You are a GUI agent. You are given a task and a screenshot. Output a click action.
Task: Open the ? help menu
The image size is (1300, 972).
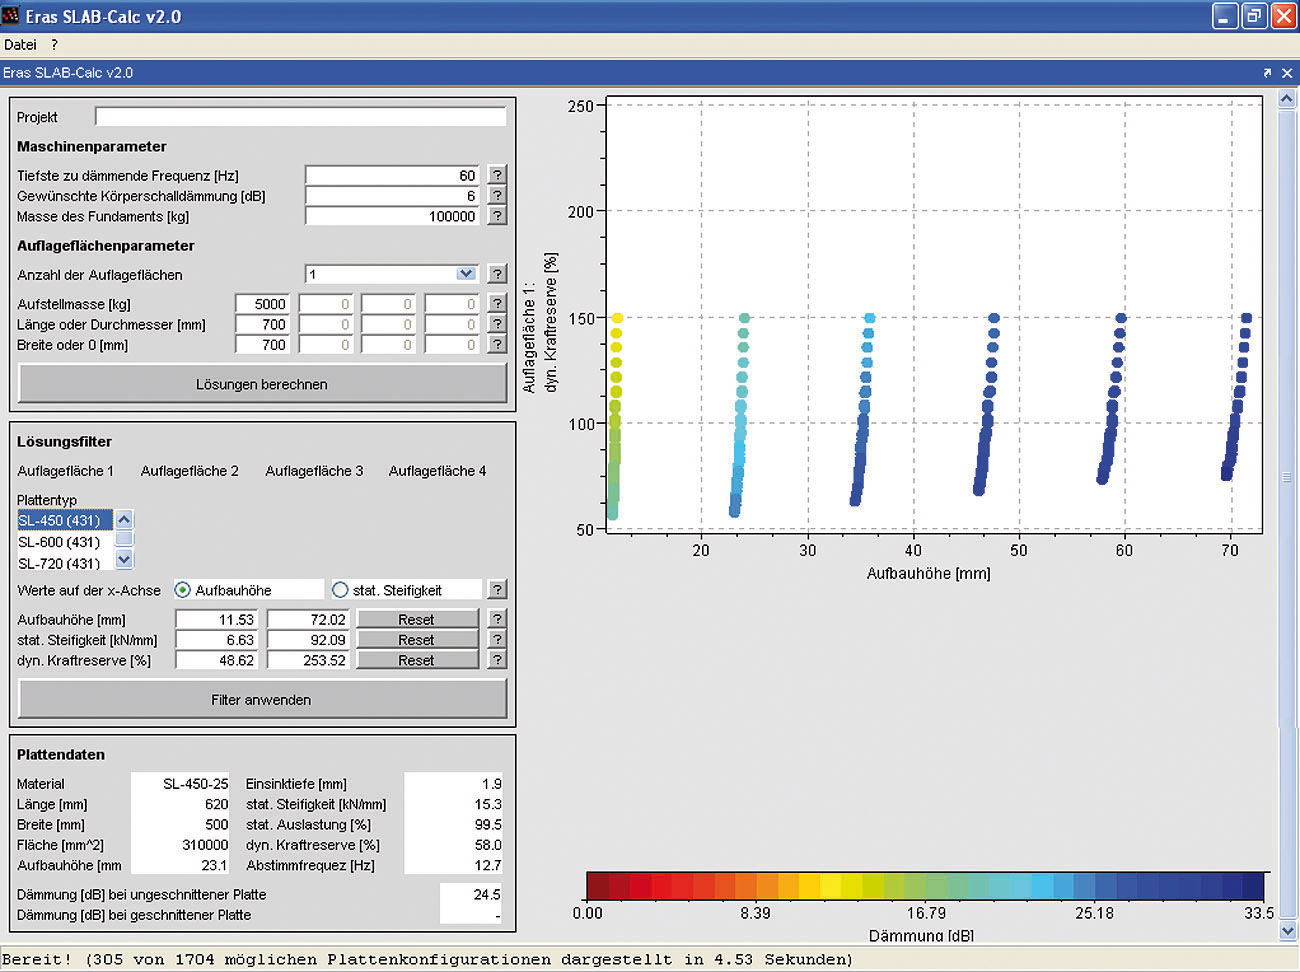[54, 45]
